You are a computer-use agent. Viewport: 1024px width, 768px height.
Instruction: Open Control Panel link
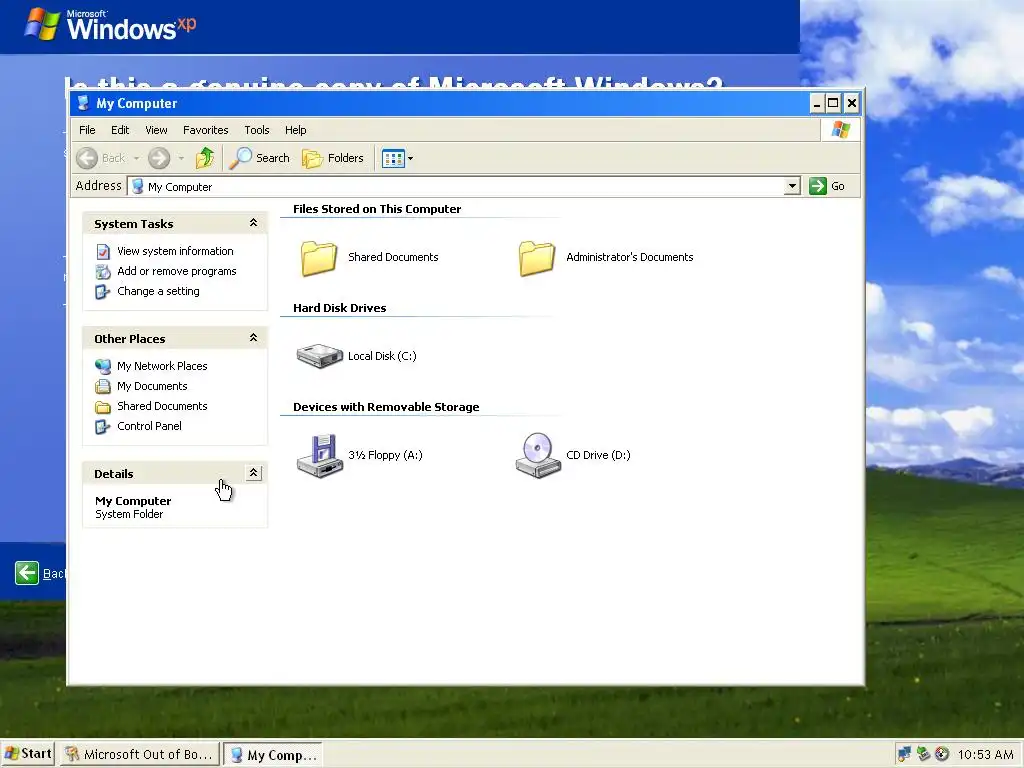(149, 426)
